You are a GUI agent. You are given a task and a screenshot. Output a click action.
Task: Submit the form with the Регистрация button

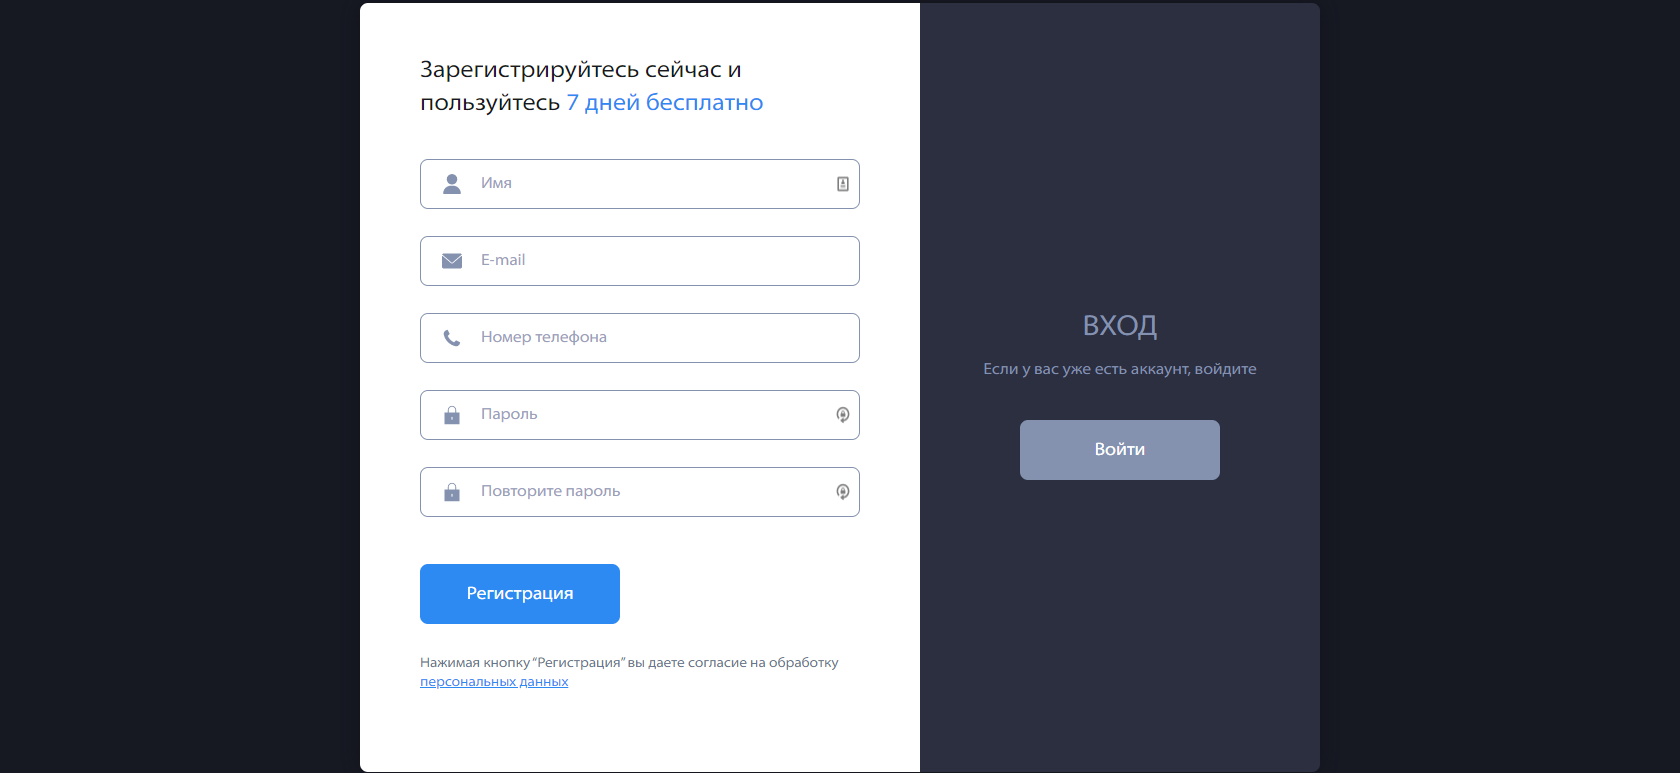coord(520,594)
